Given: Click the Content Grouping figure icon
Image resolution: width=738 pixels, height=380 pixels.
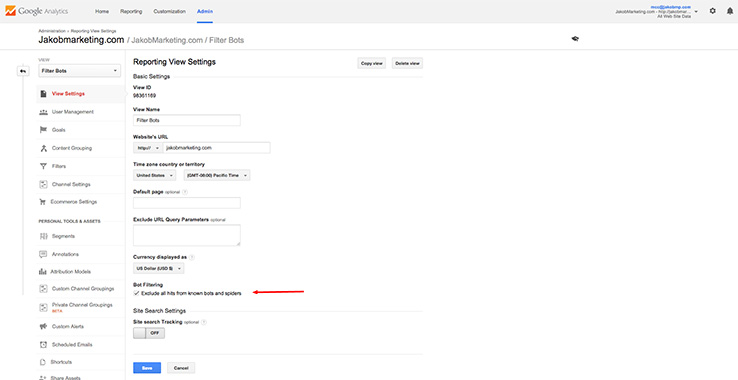Looking at the screenshot, I should pos(43,148).
